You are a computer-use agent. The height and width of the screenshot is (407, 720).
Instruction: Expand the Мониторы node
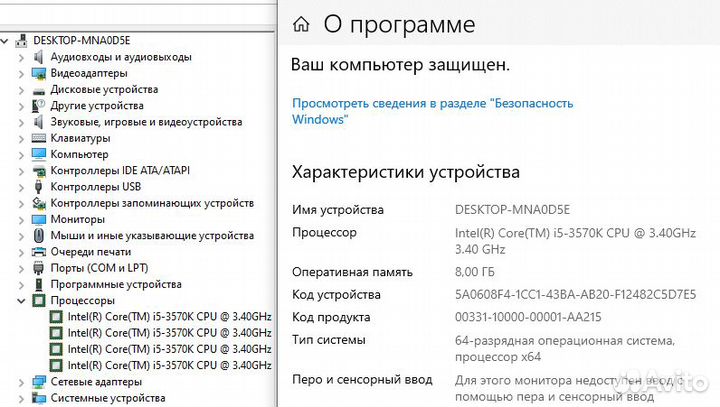[x=21, y=220]
